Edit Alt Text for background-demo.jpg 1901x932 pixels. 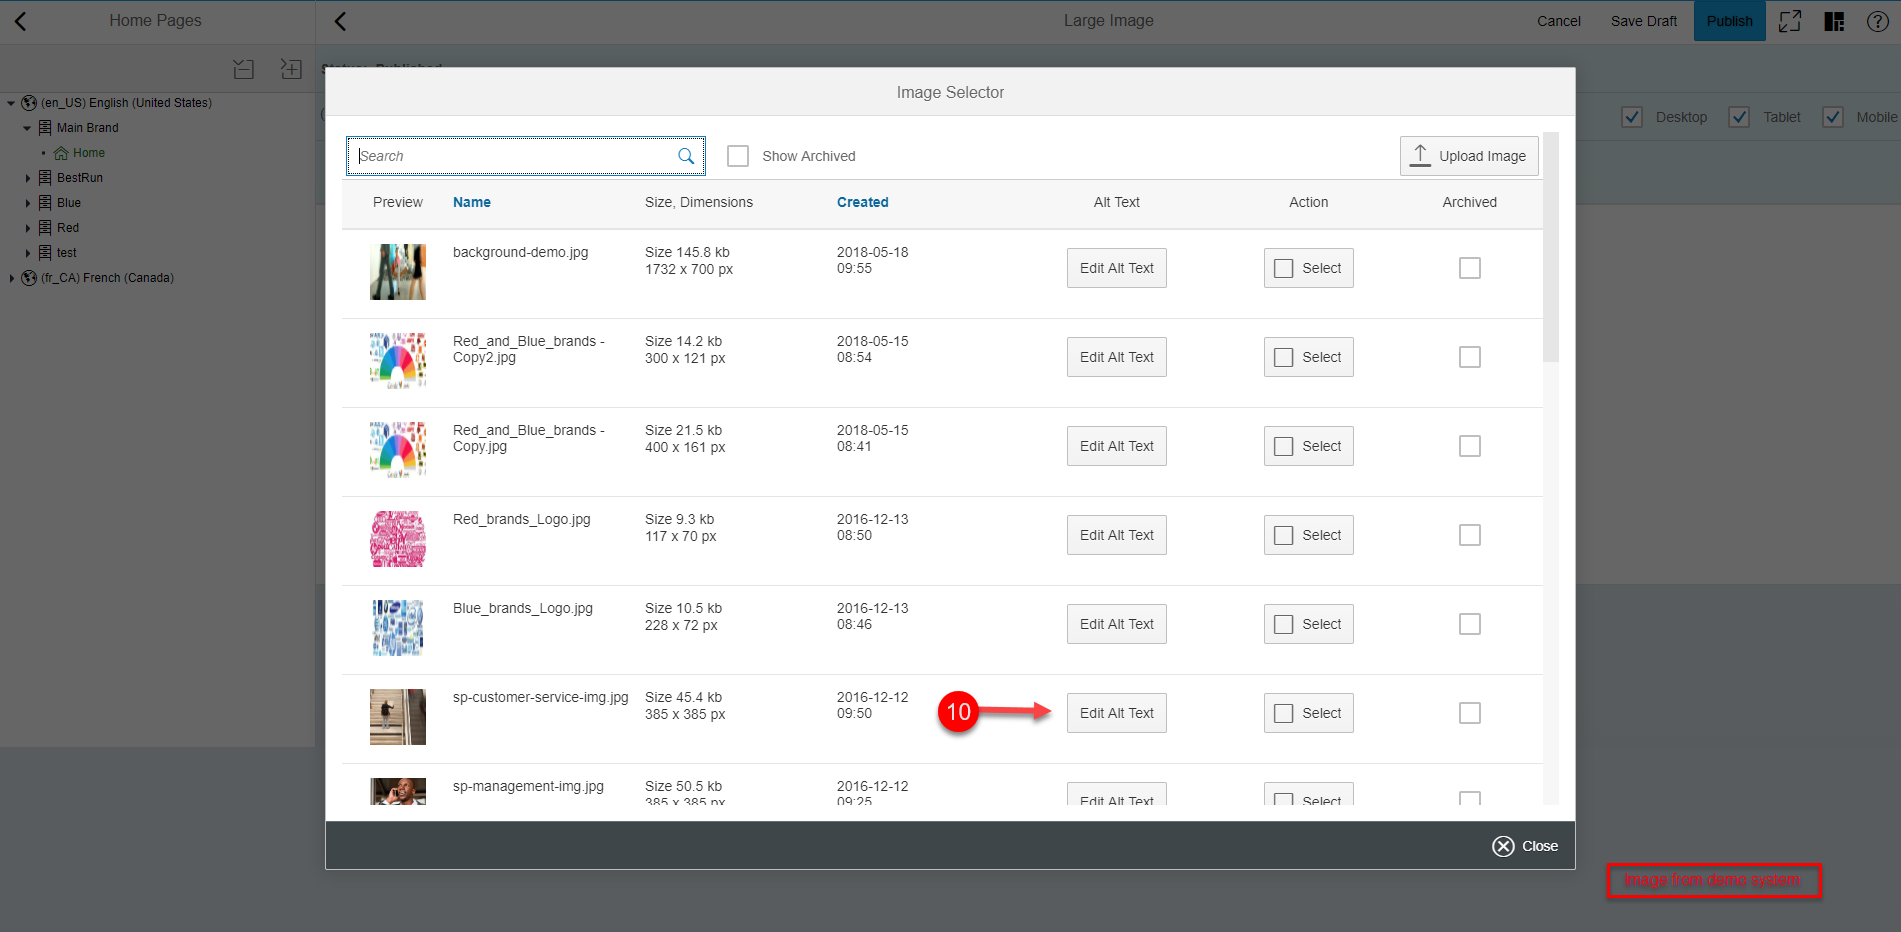click(1117, 268)
